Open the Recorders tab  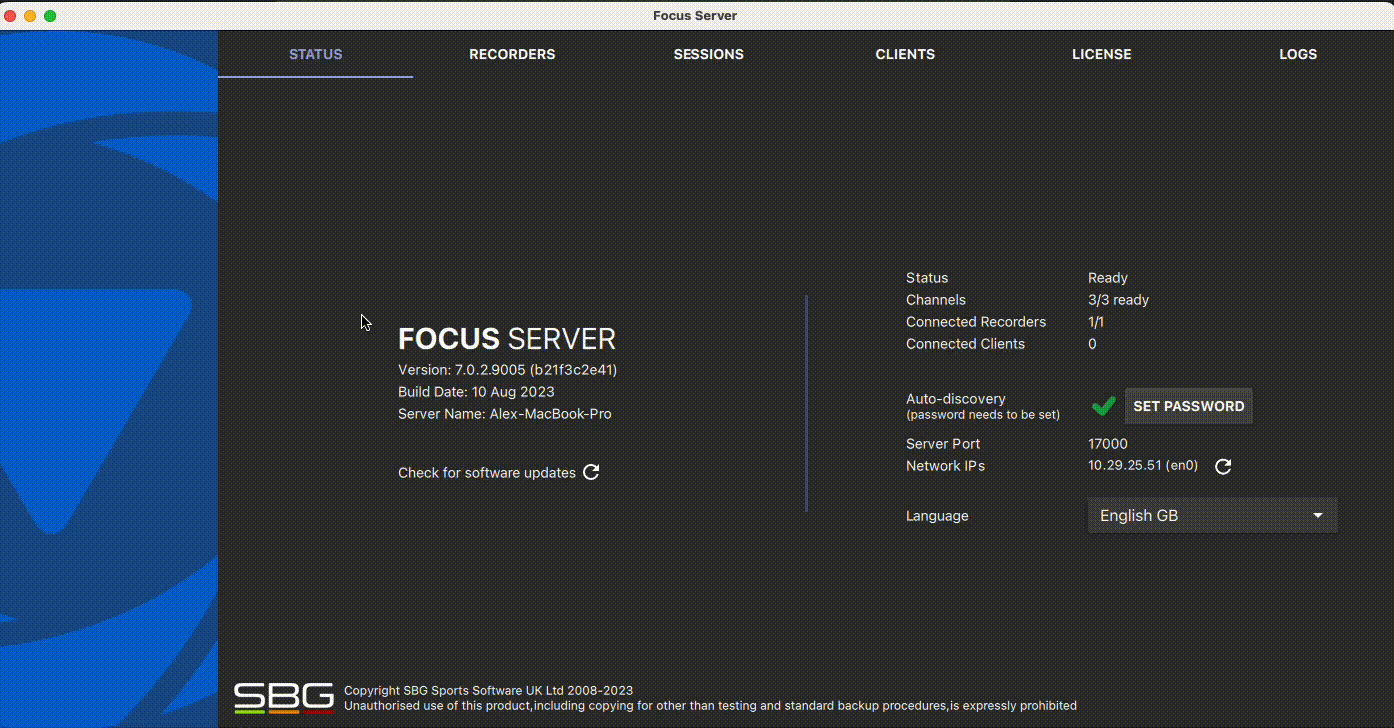tap(512, 54)
